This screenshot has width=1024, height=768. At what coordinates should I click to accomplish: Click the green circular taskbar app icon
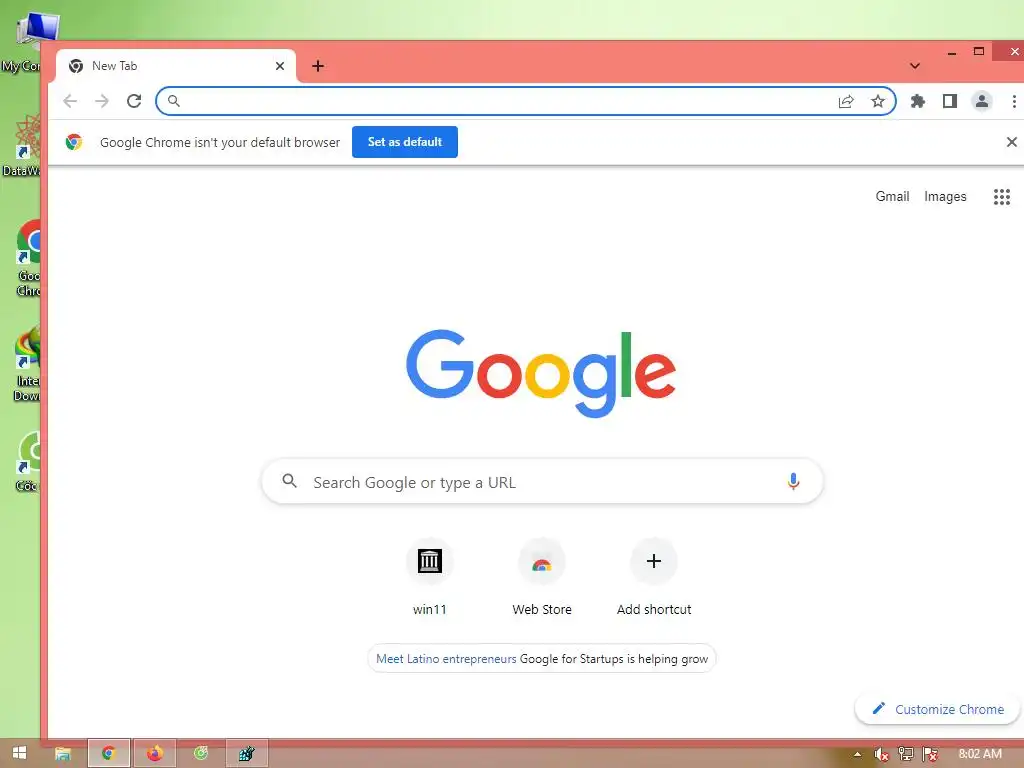click(200, 754)
